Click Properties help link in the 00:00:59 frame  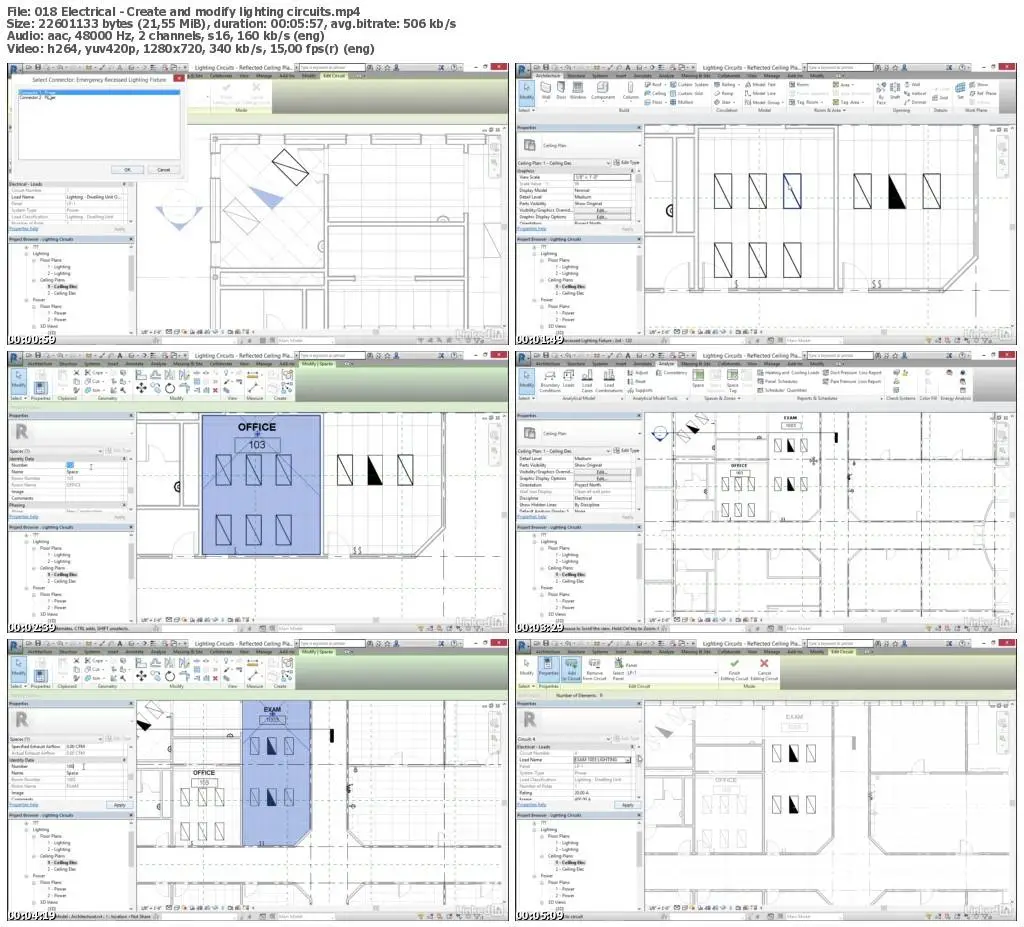click(24, 229)
